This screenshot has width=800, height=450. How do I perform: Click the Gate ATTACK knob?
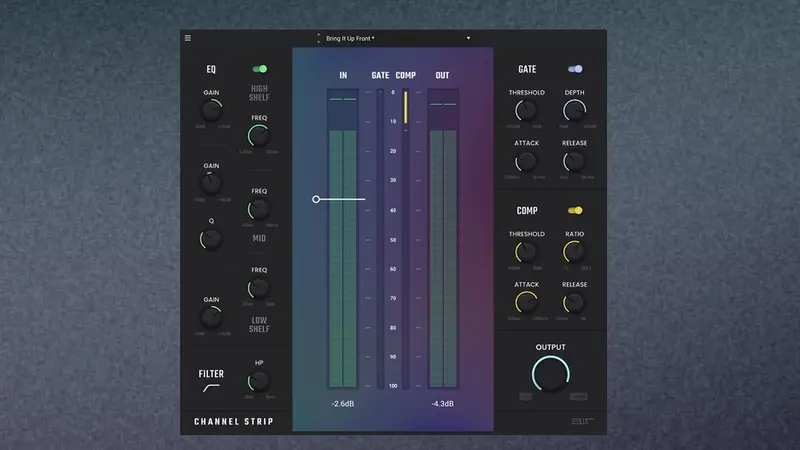pyautogui.click(x=526, y=161)
